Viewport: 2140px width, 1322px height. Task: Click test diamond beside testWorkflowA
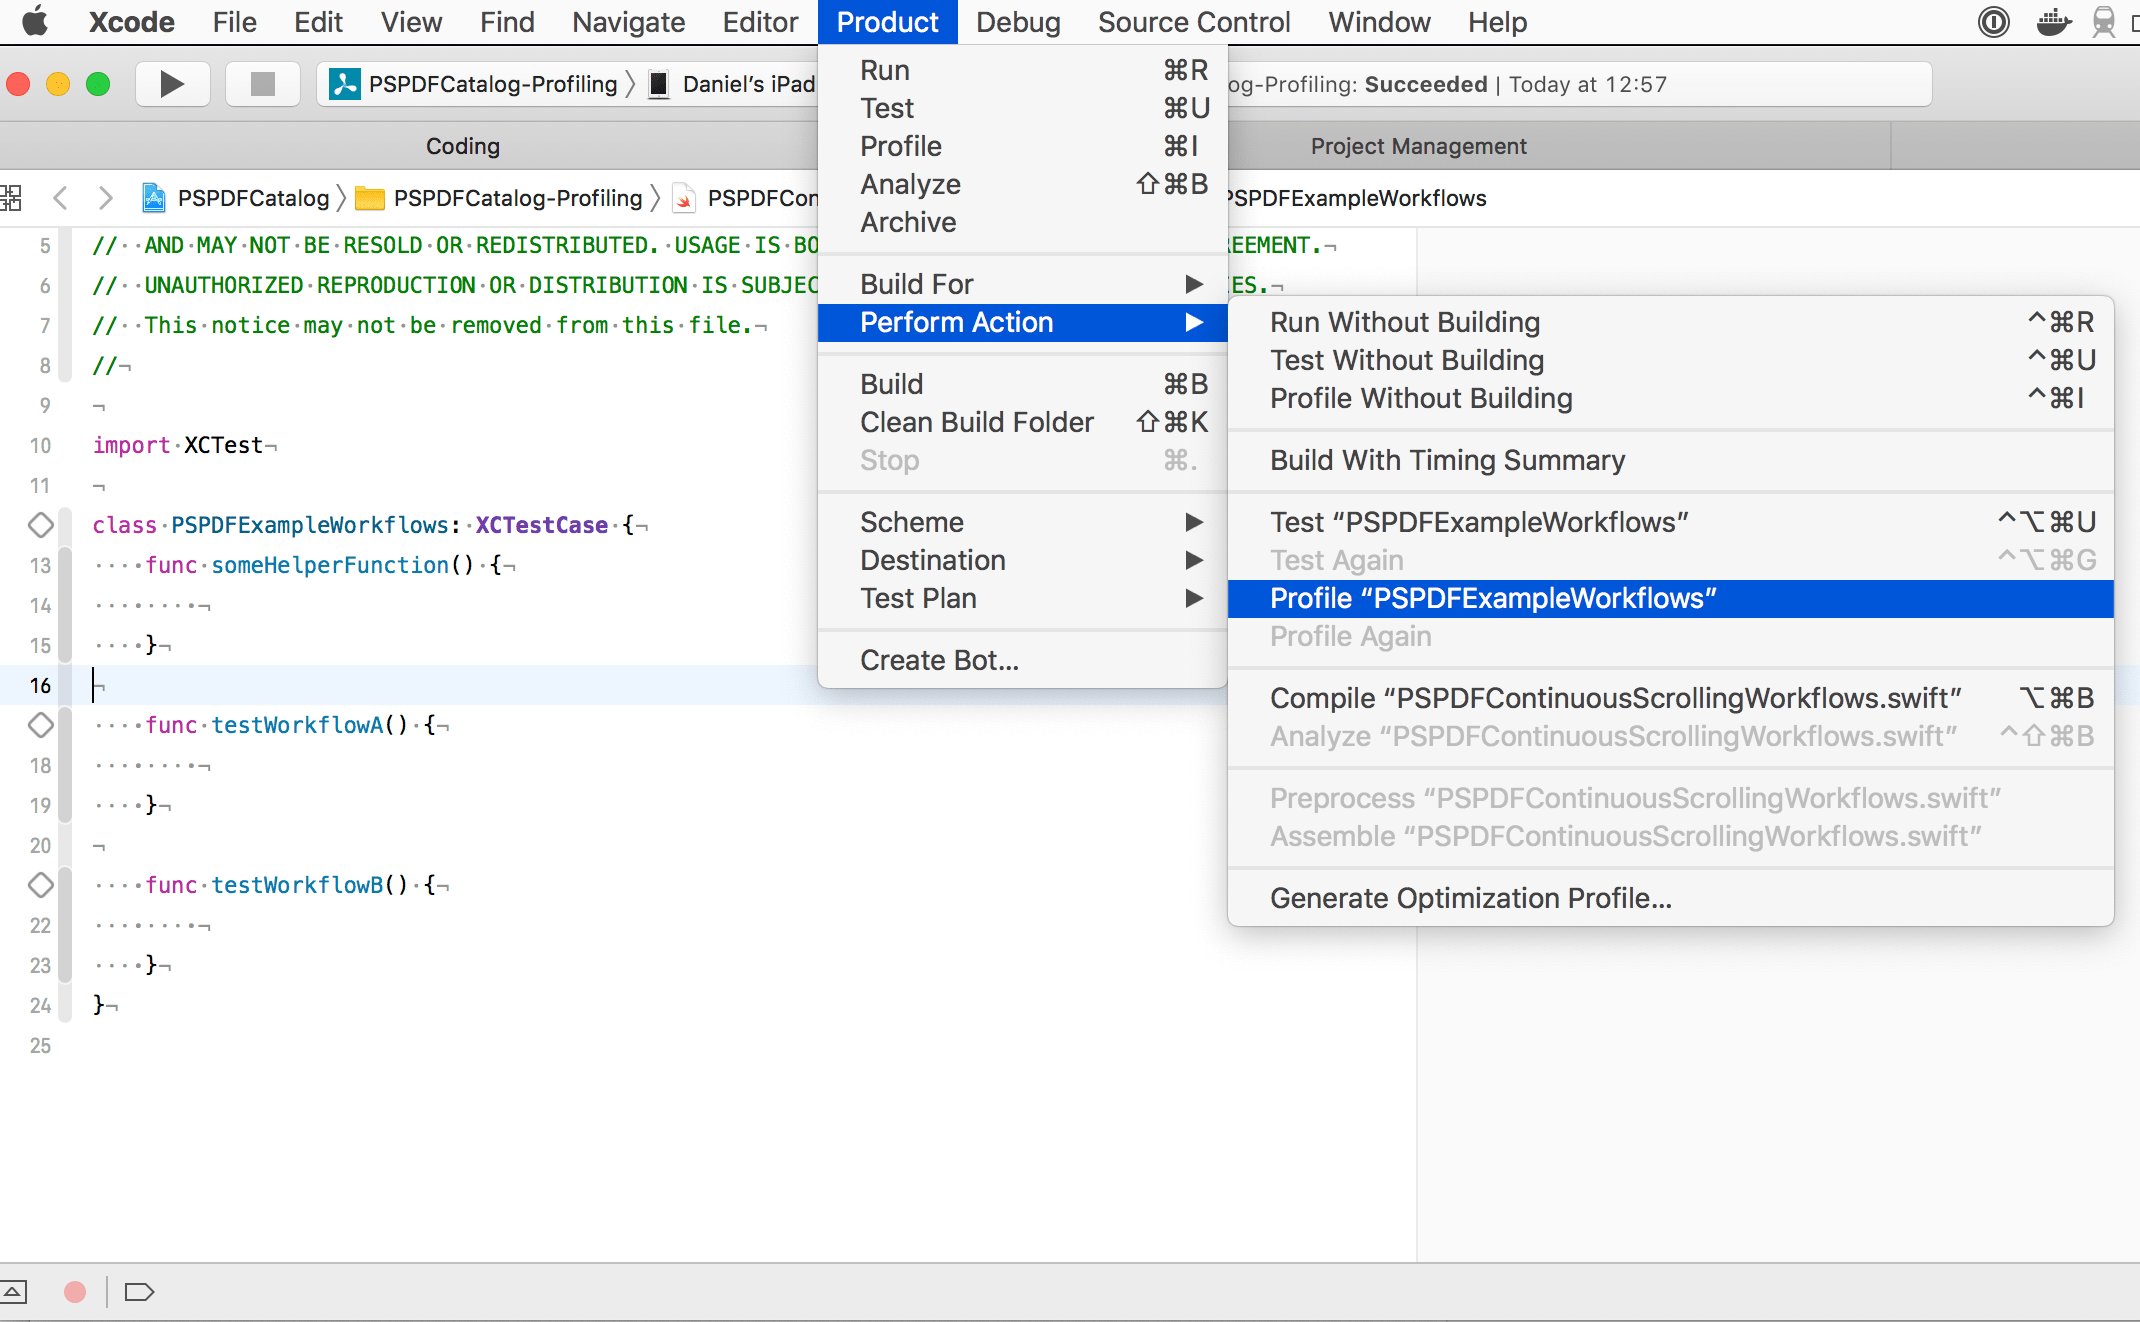click(40, 725)
